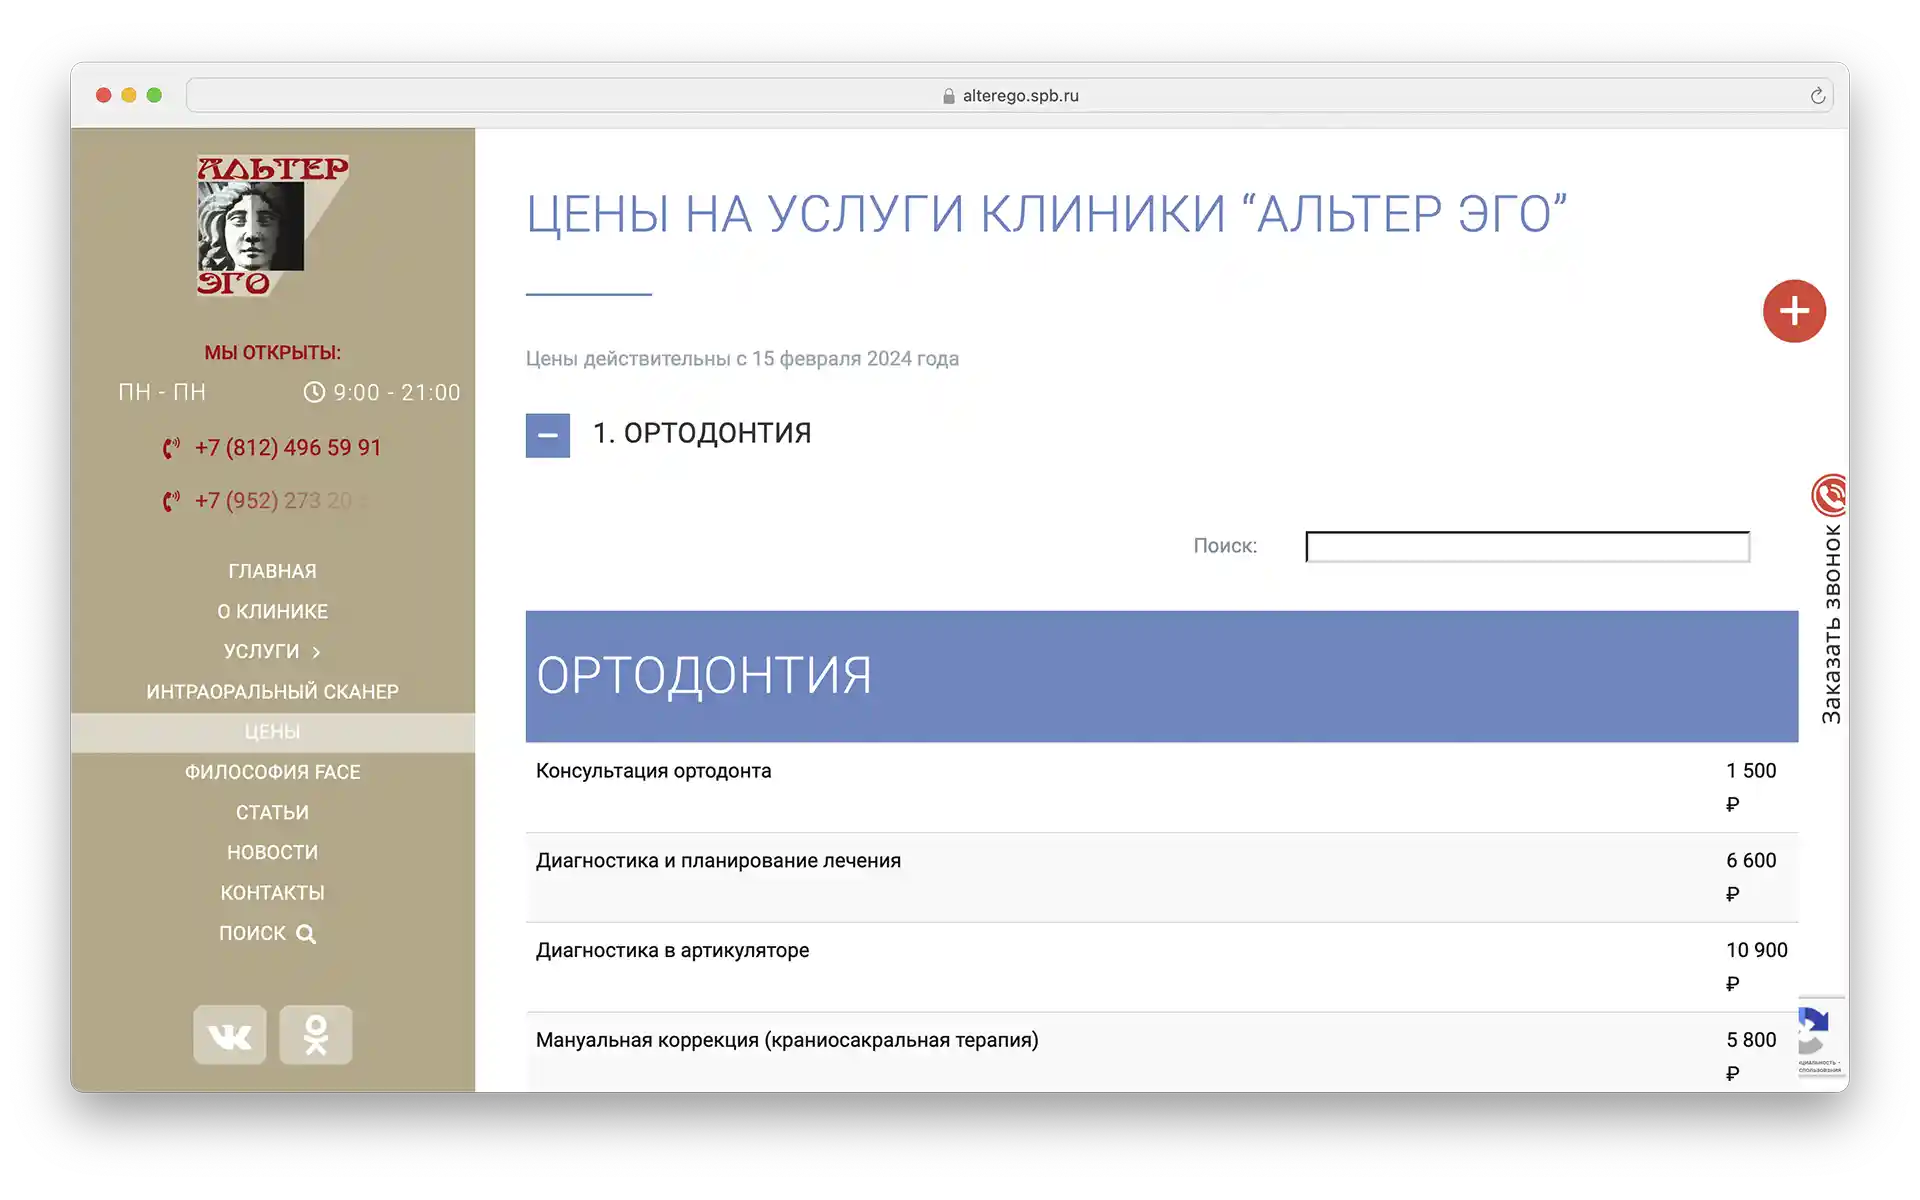Open СТАТЬИ menu item
Viewport: 1920px width, 1200px height.
point(272,812)
